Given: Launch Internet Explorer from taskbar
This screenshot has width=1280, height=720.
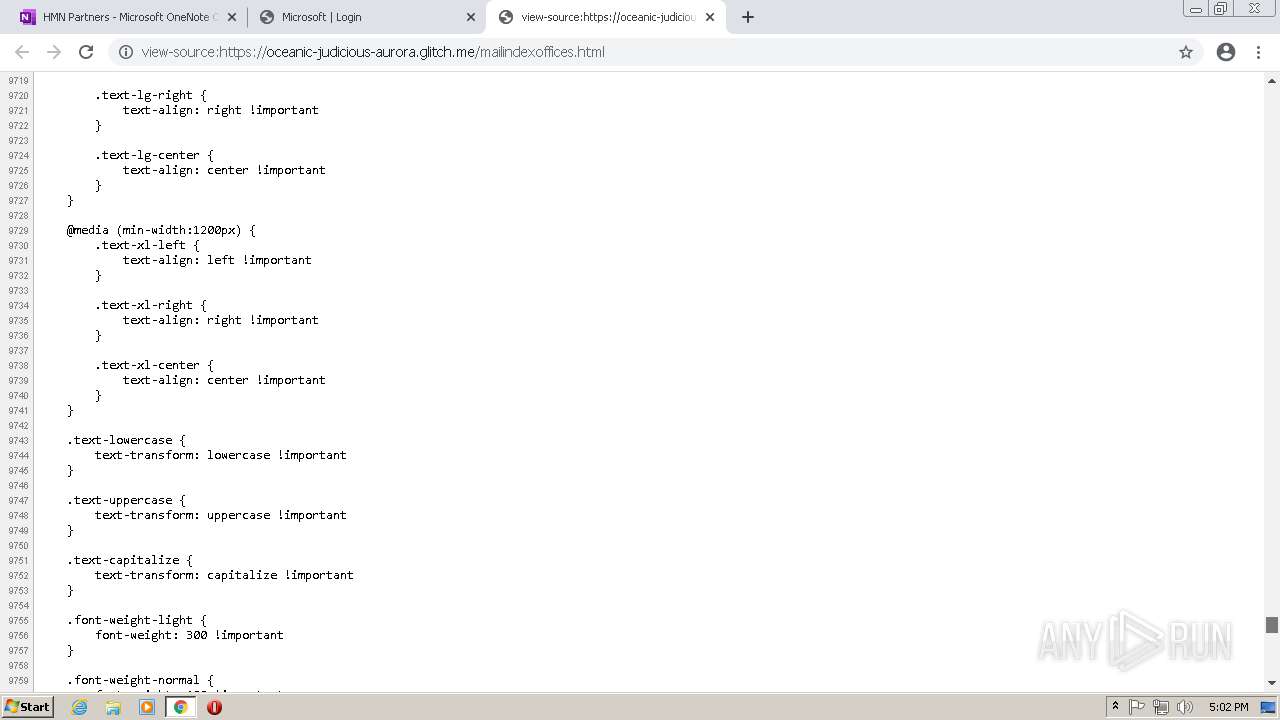Looking at the screenshot, I should [80, 707].
